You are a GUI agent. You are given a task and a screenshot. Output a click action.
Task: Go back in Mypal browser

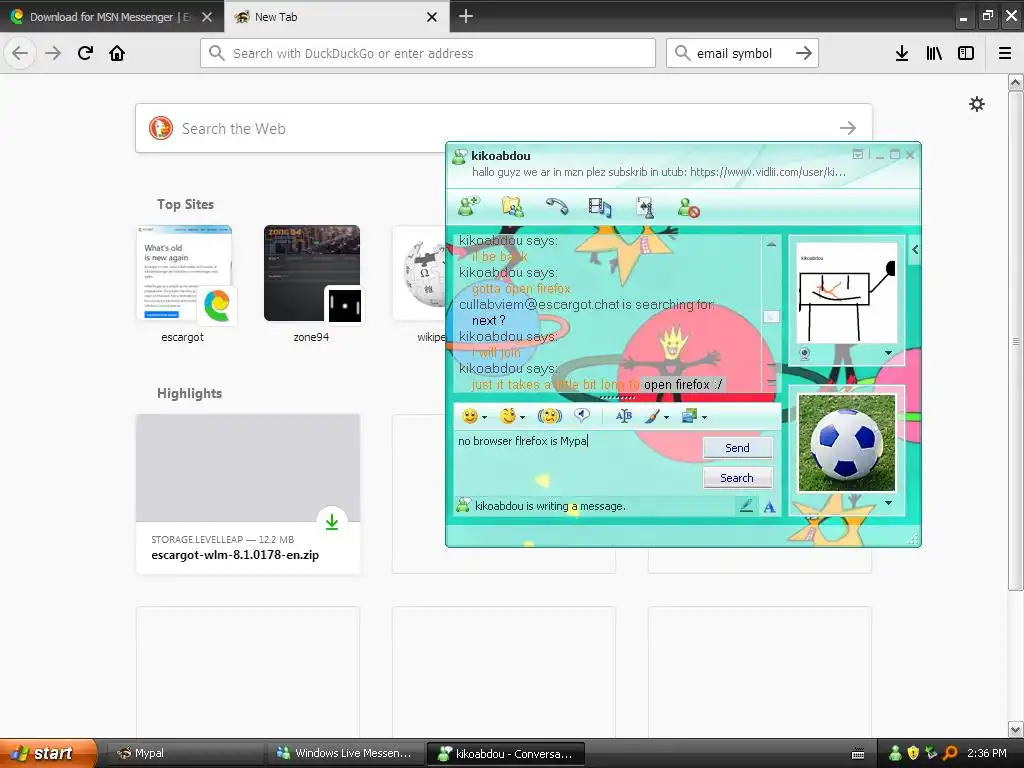pos(20,53)
